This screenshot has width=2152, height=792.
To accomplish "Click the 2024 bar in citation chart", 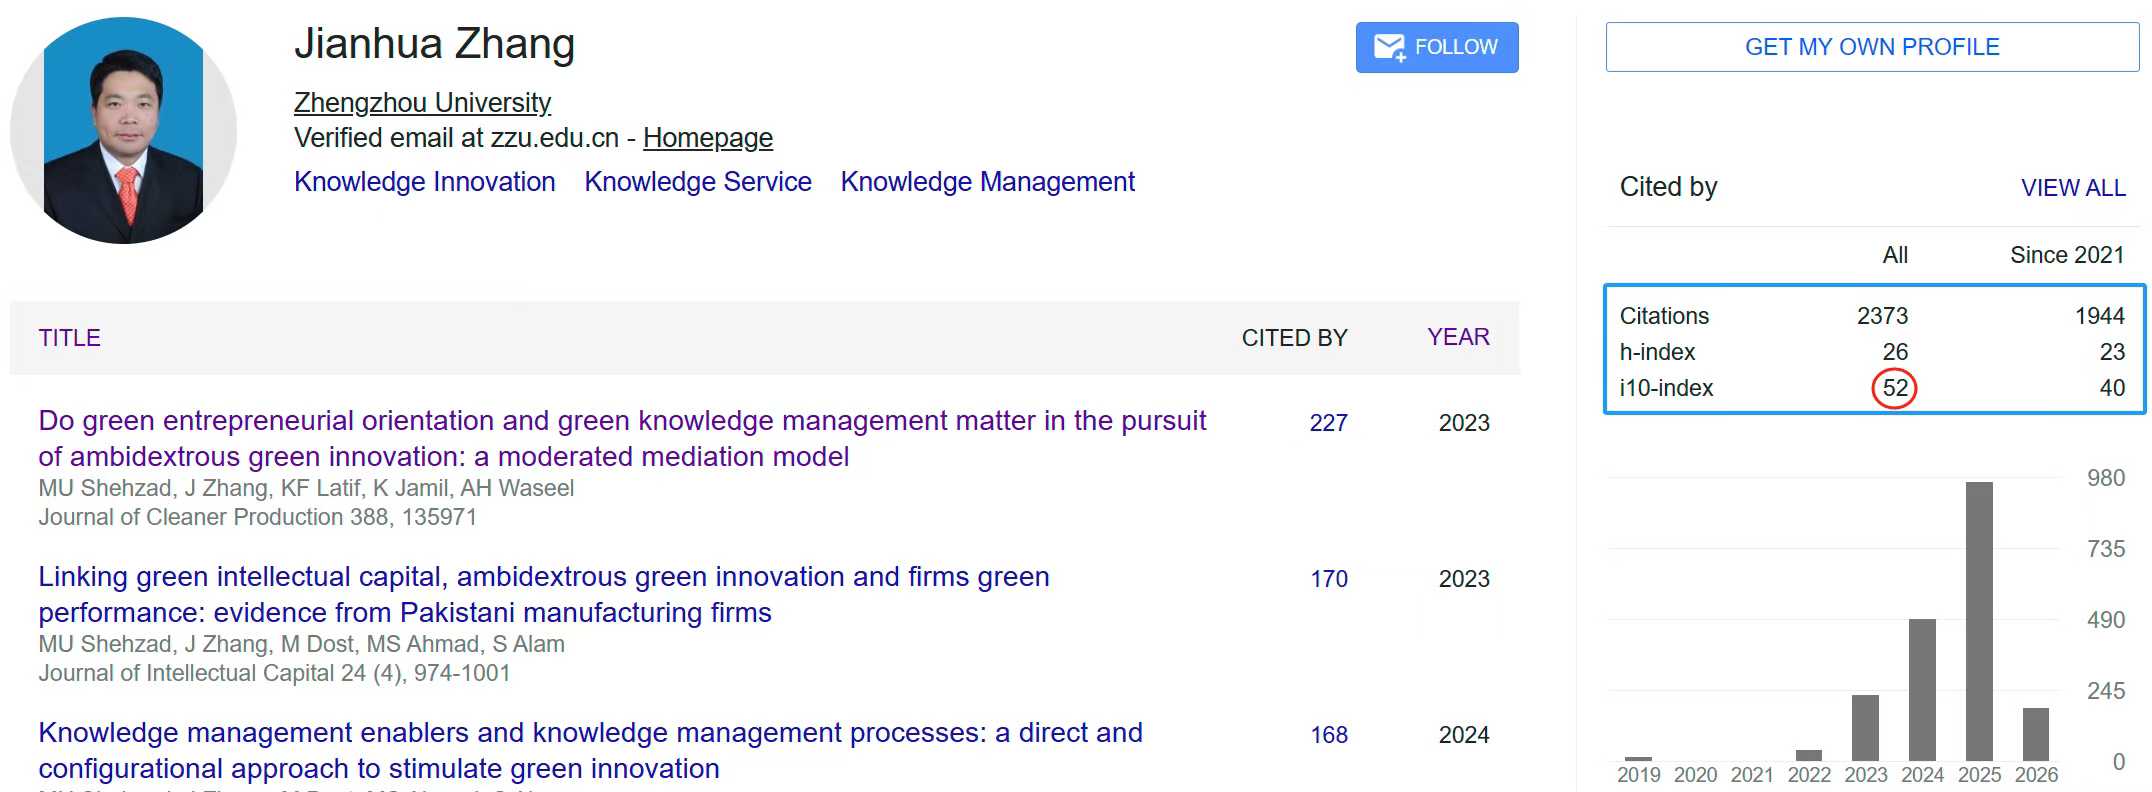I will (1921, 689).
